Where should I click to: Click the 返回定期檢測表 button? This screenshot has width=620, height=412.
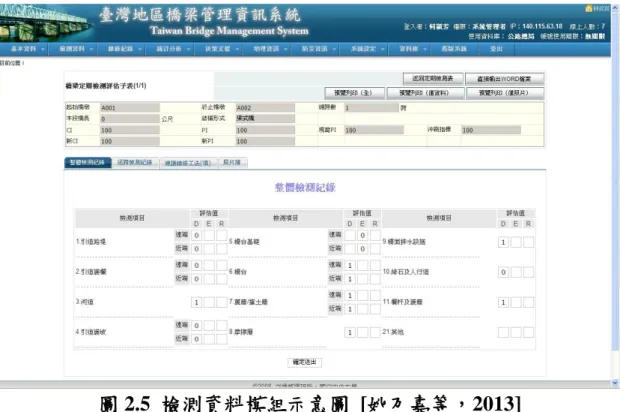point(433,79)
